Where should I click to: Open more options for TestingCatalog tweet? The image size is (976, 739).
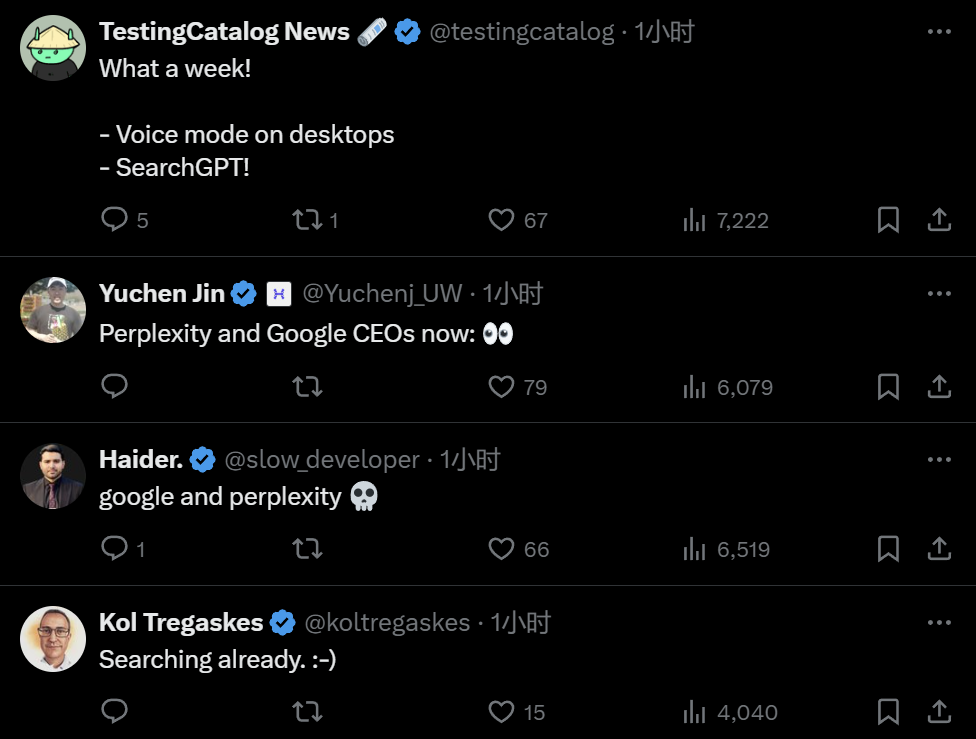click(x=939, y=31)
